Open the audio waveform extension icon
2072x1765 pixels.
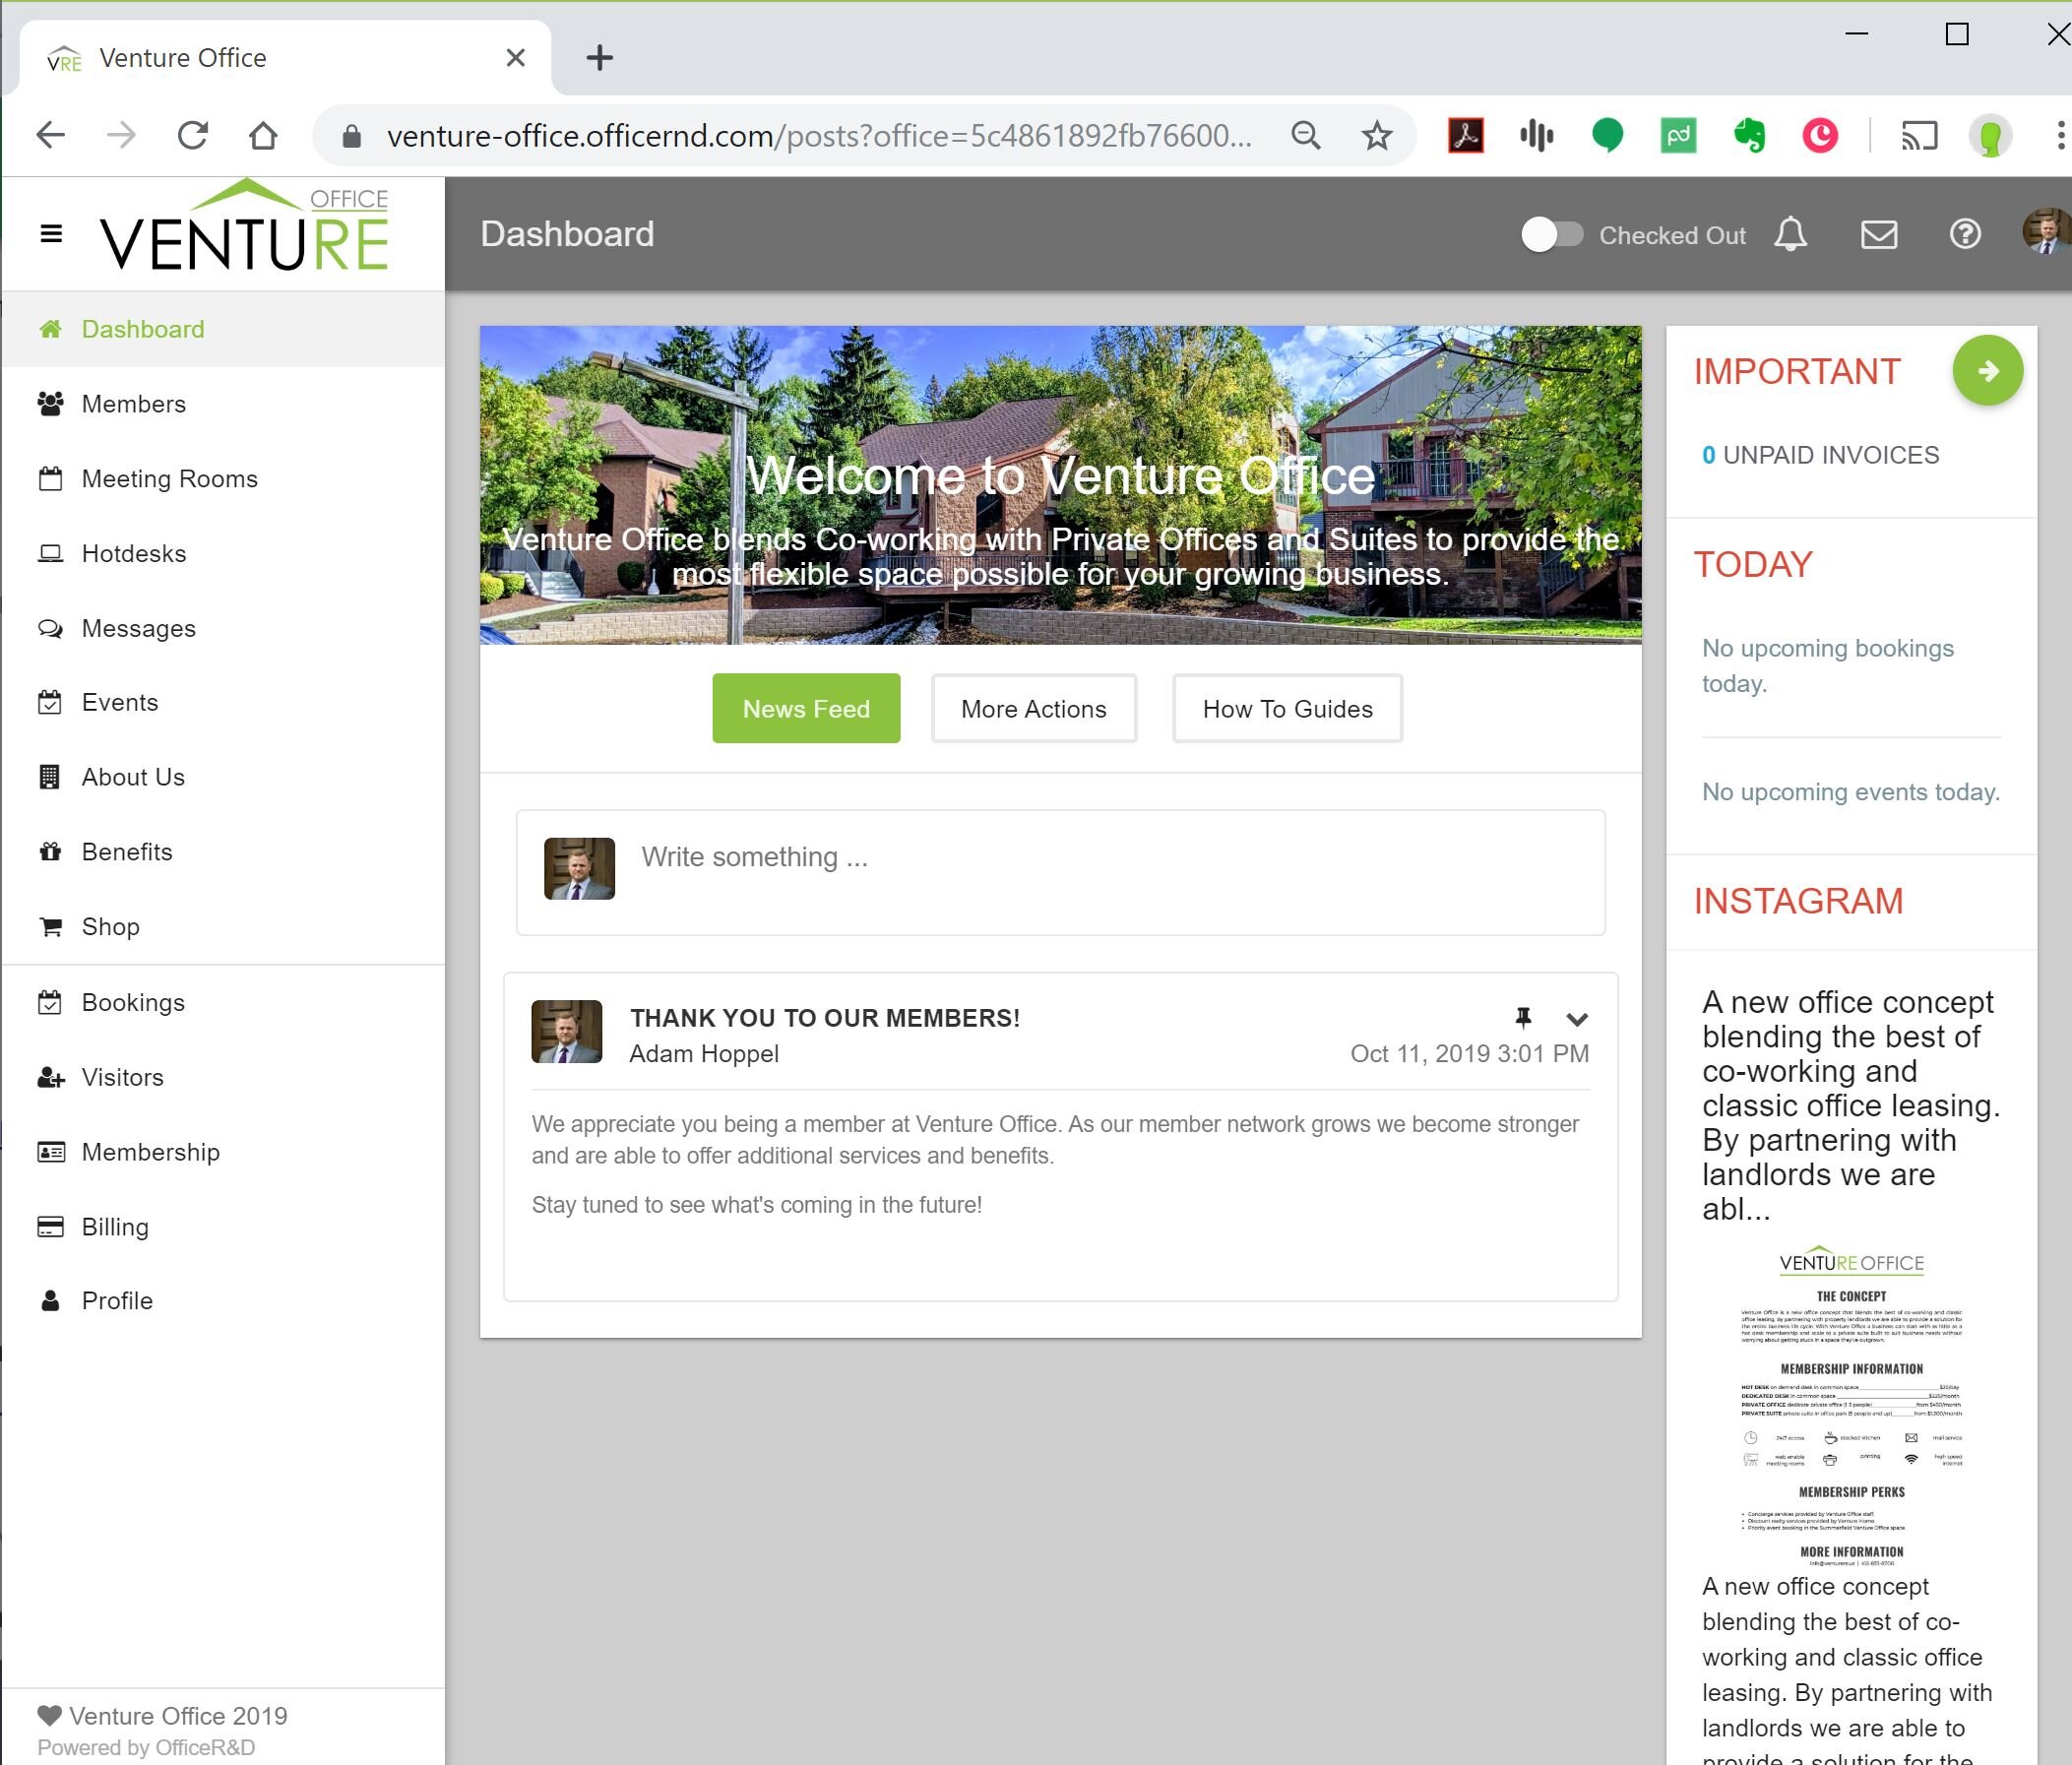tap(1536, 135)
